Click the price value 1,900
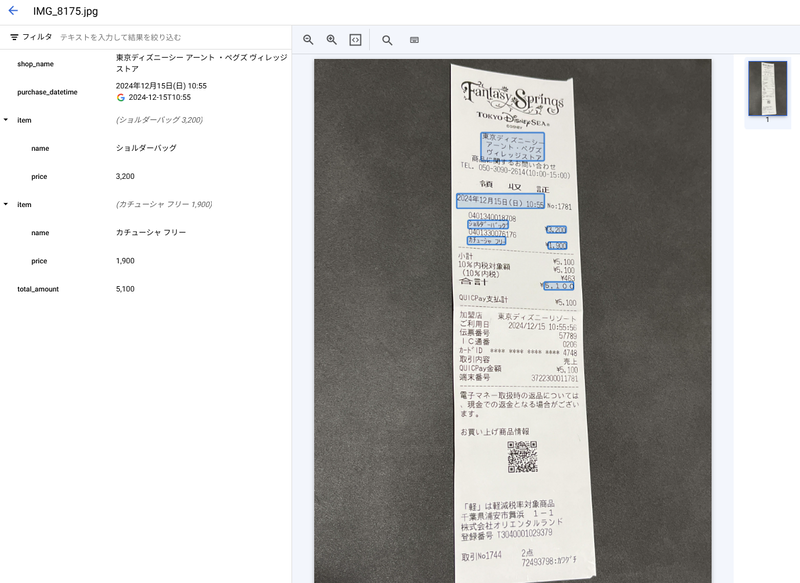This screenshot has width=800, height=583. pos(125,261)
